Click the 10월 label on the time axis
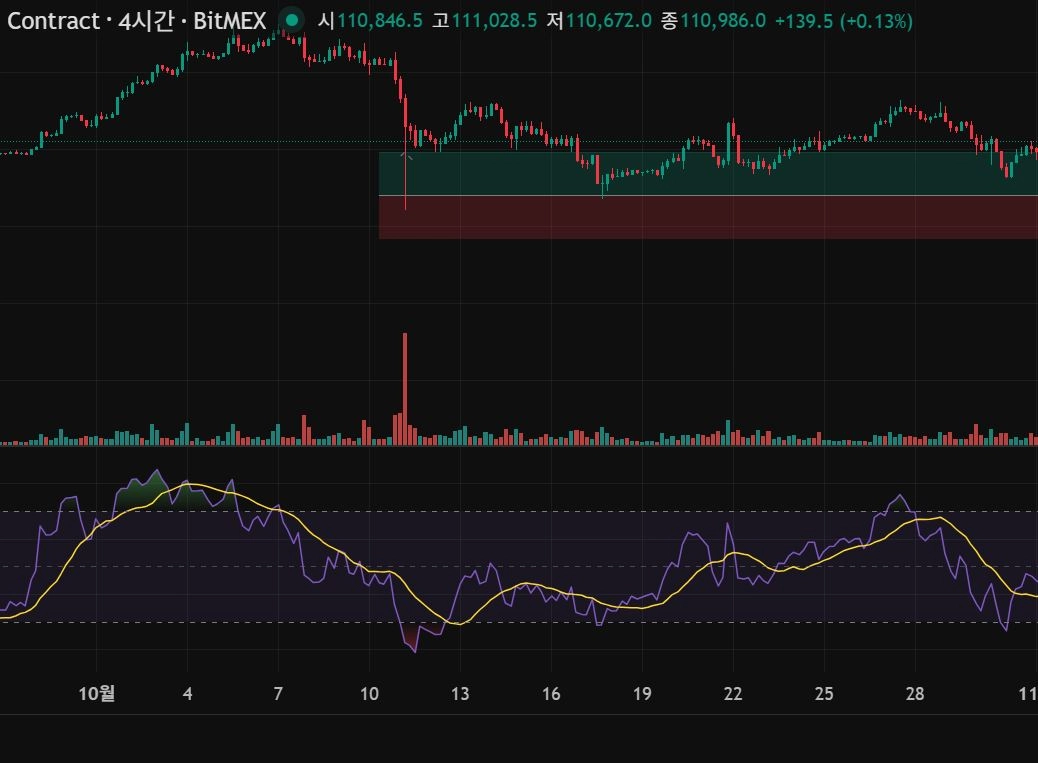 (x=97, y=693)
